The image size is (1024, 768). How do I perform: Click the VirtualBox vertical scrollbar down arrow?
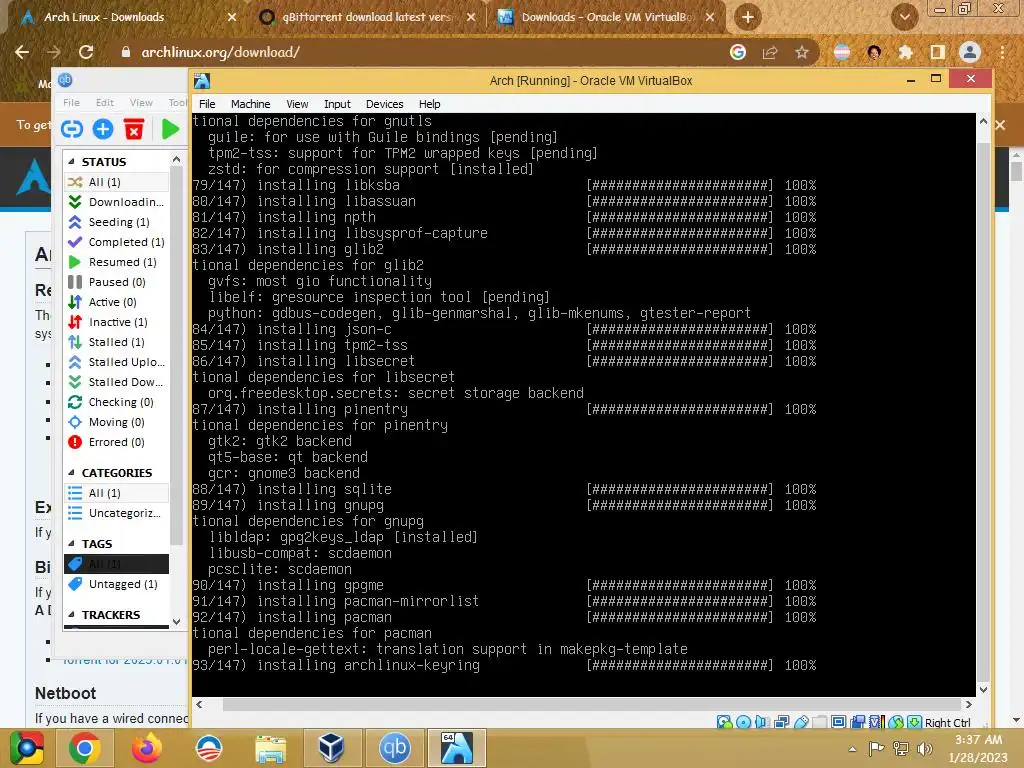[x=984, y=689]
